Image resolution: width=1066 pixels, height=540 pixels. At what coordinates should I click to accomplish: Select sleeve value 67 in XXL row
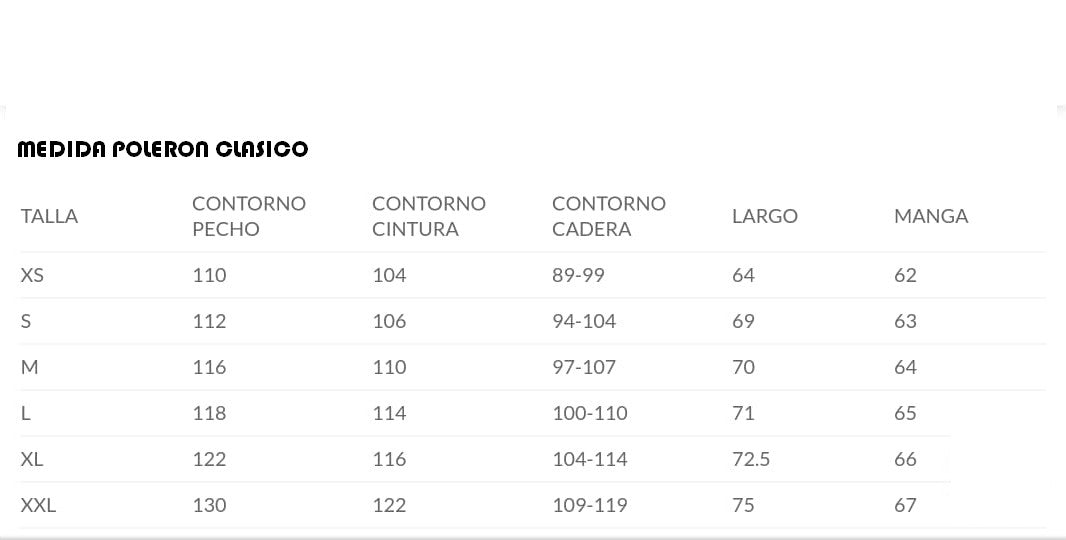[x=905, y=505]
